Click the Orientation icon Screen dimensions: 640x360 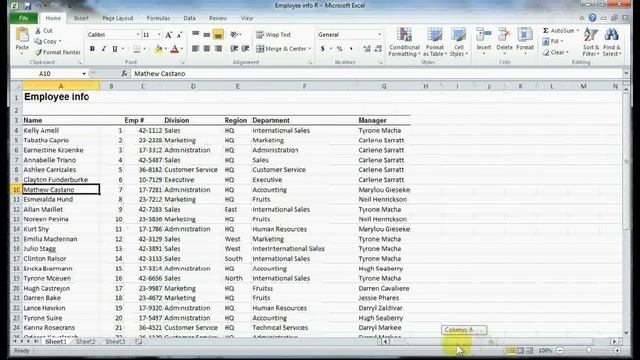click(234, 35)
